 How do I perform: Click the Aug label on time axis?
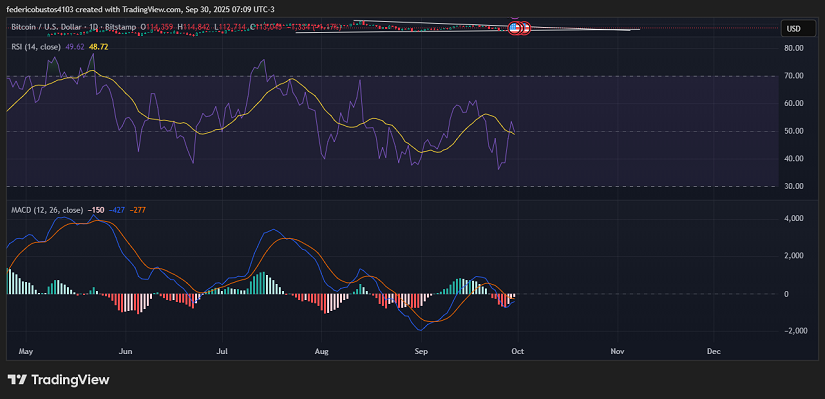tap(321, 351)
